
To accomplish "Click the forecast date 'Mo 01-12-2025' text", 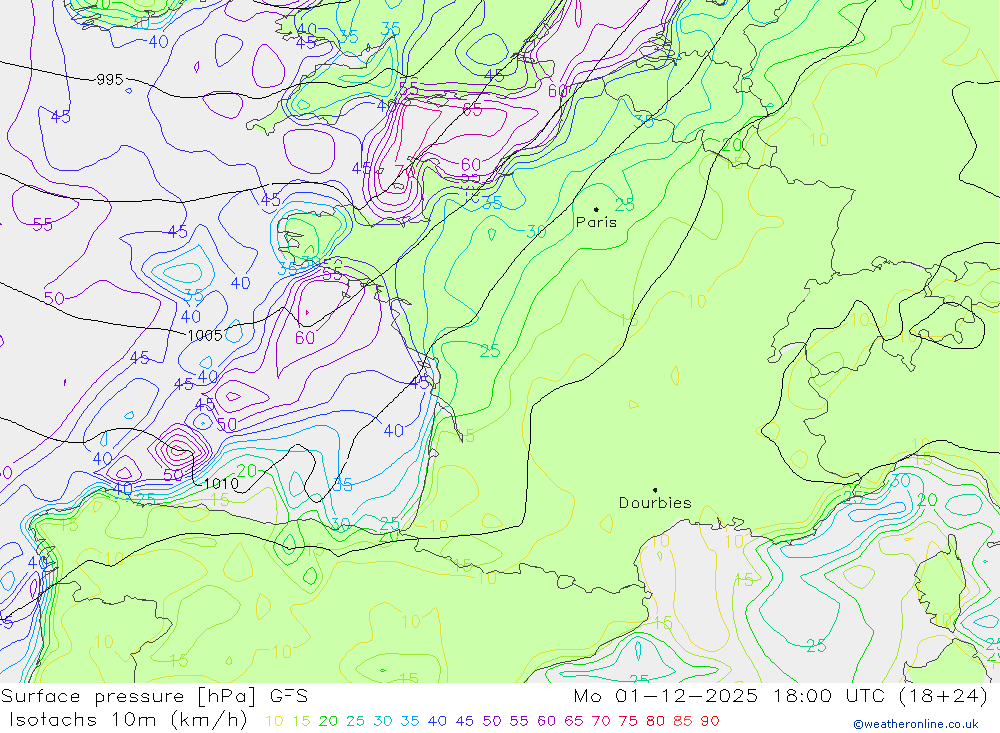I will click(x=666, y=696).
